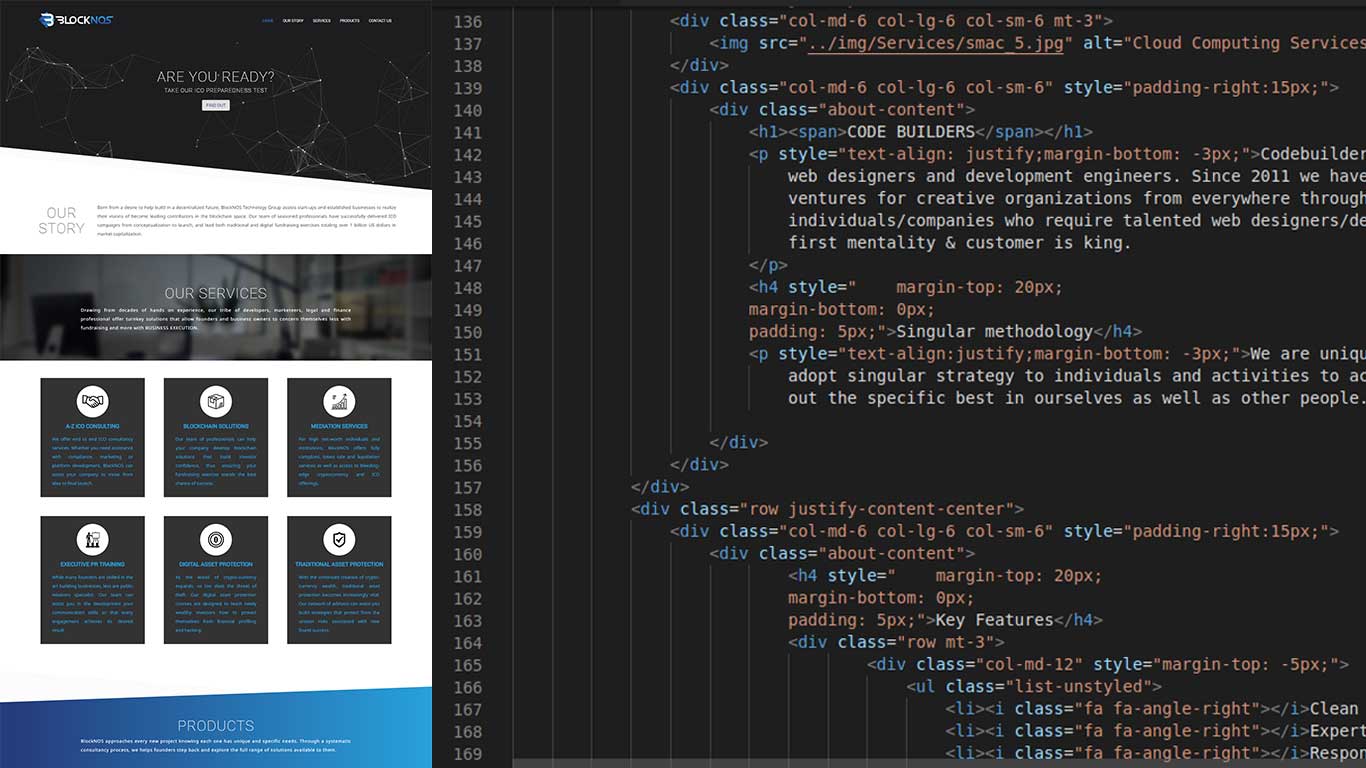Click line number 169 in the gutter
Viewport: 1366px width, 768px height.
467,753
